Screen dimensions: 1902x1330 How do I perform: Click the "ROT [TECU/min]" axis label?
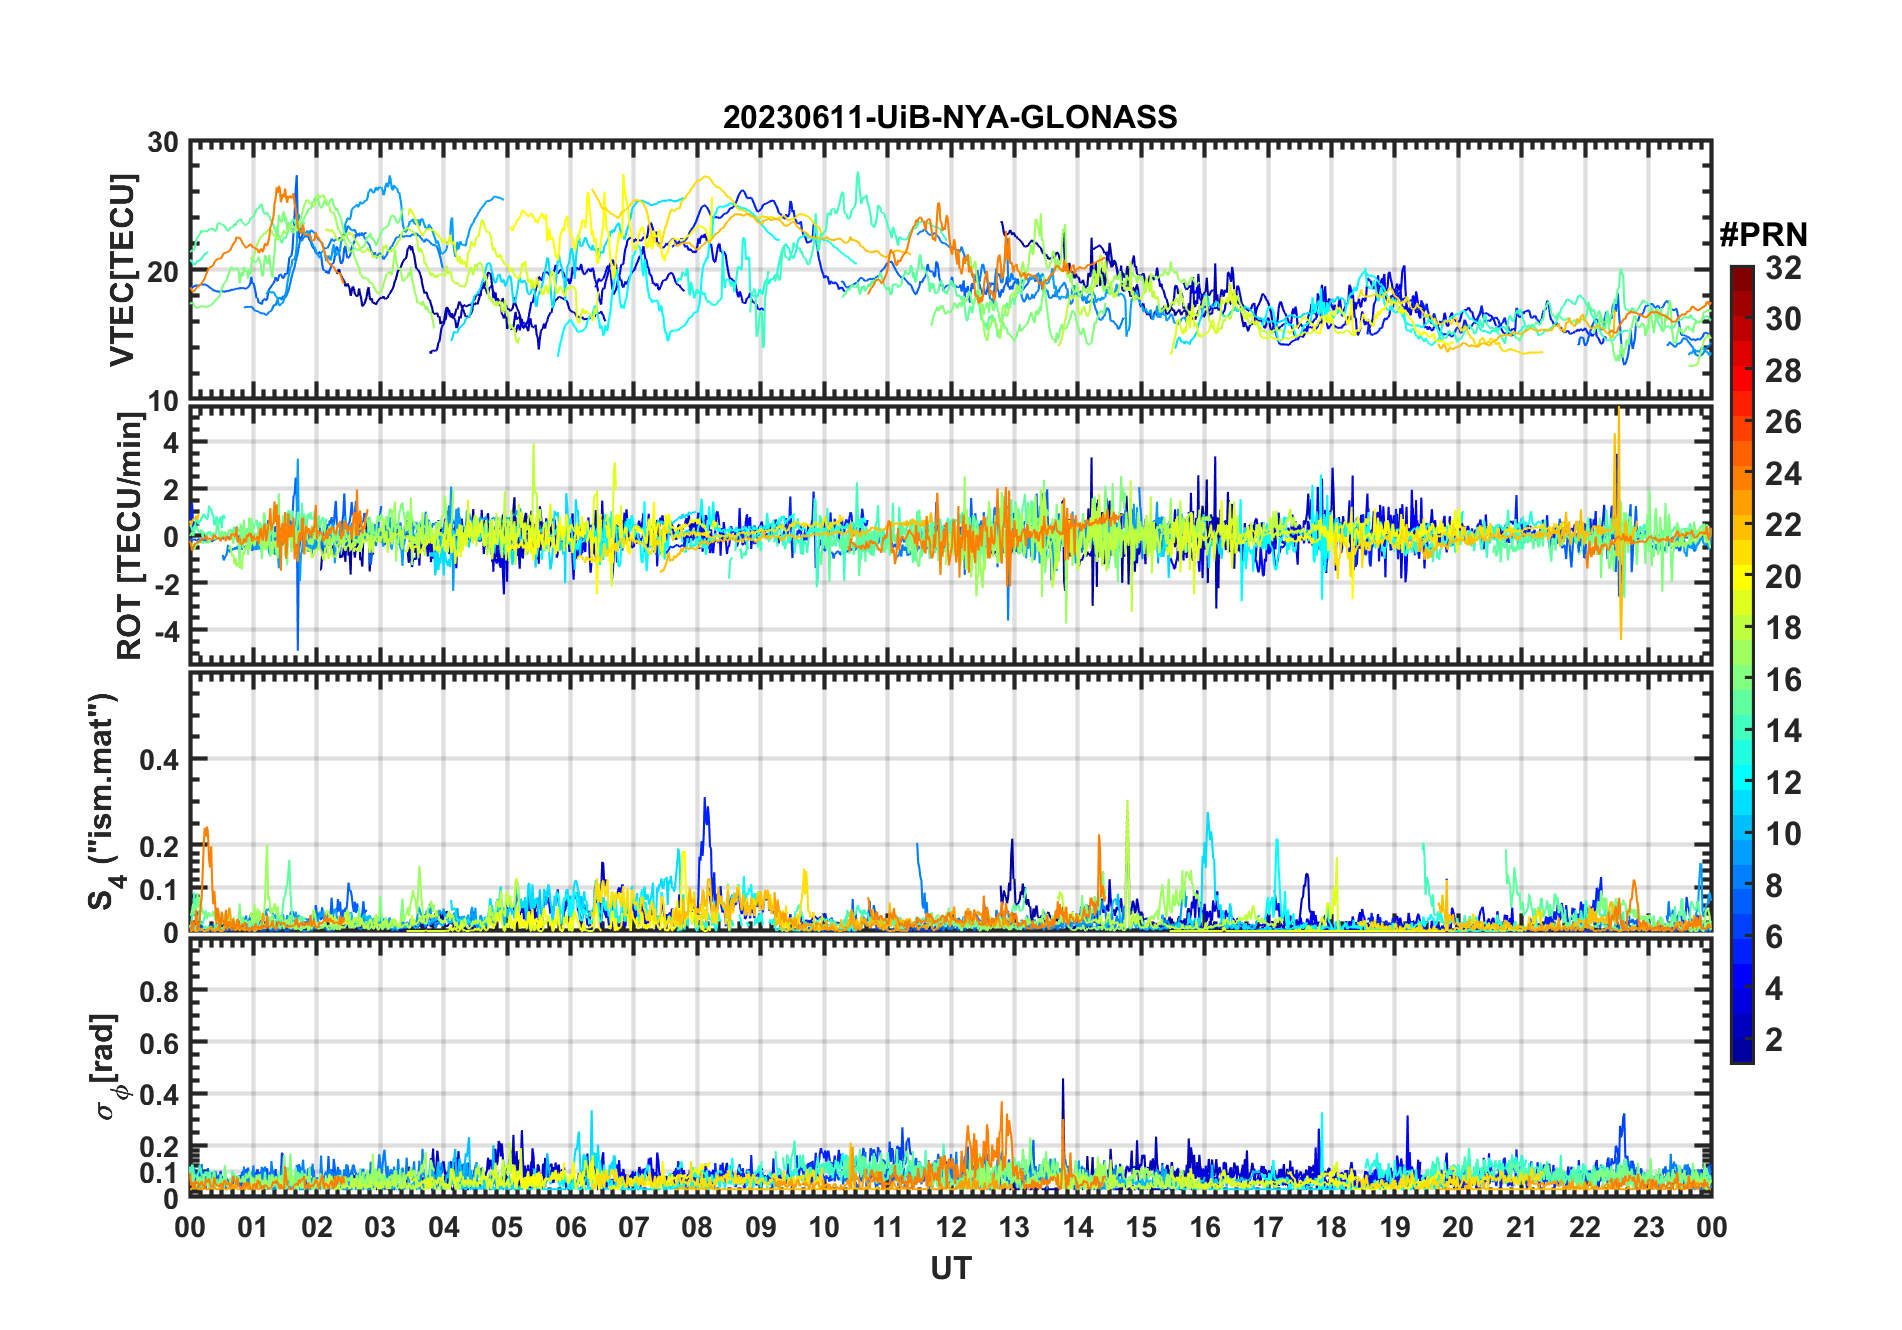click(130, 536)
